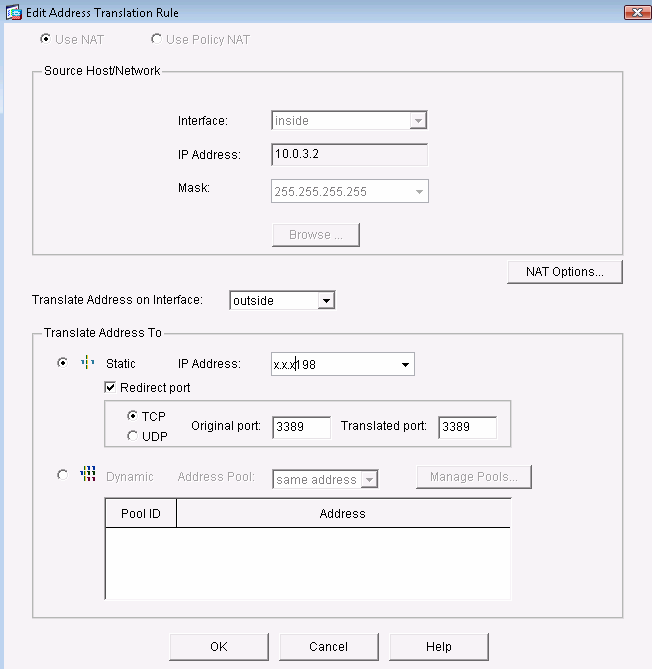Click the ASDM app icon in title bar

13,13
